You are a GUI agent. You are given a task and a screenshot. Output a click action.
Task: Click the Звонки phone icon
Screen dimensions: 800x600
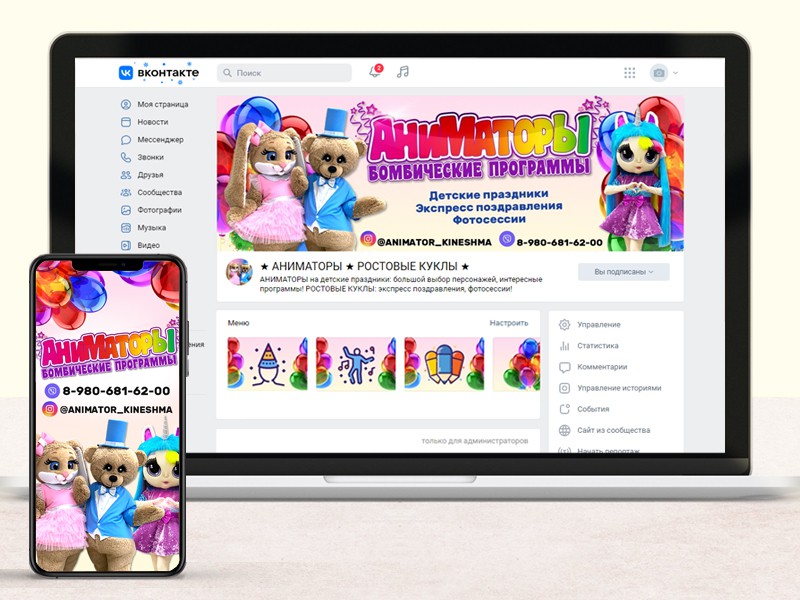126,157
